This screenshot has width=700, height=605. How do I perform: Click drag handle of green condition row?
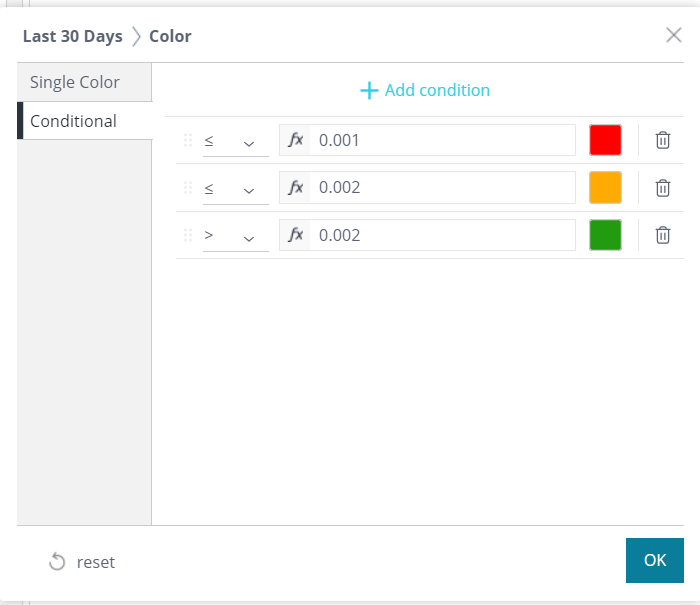[x=187, y=235]
